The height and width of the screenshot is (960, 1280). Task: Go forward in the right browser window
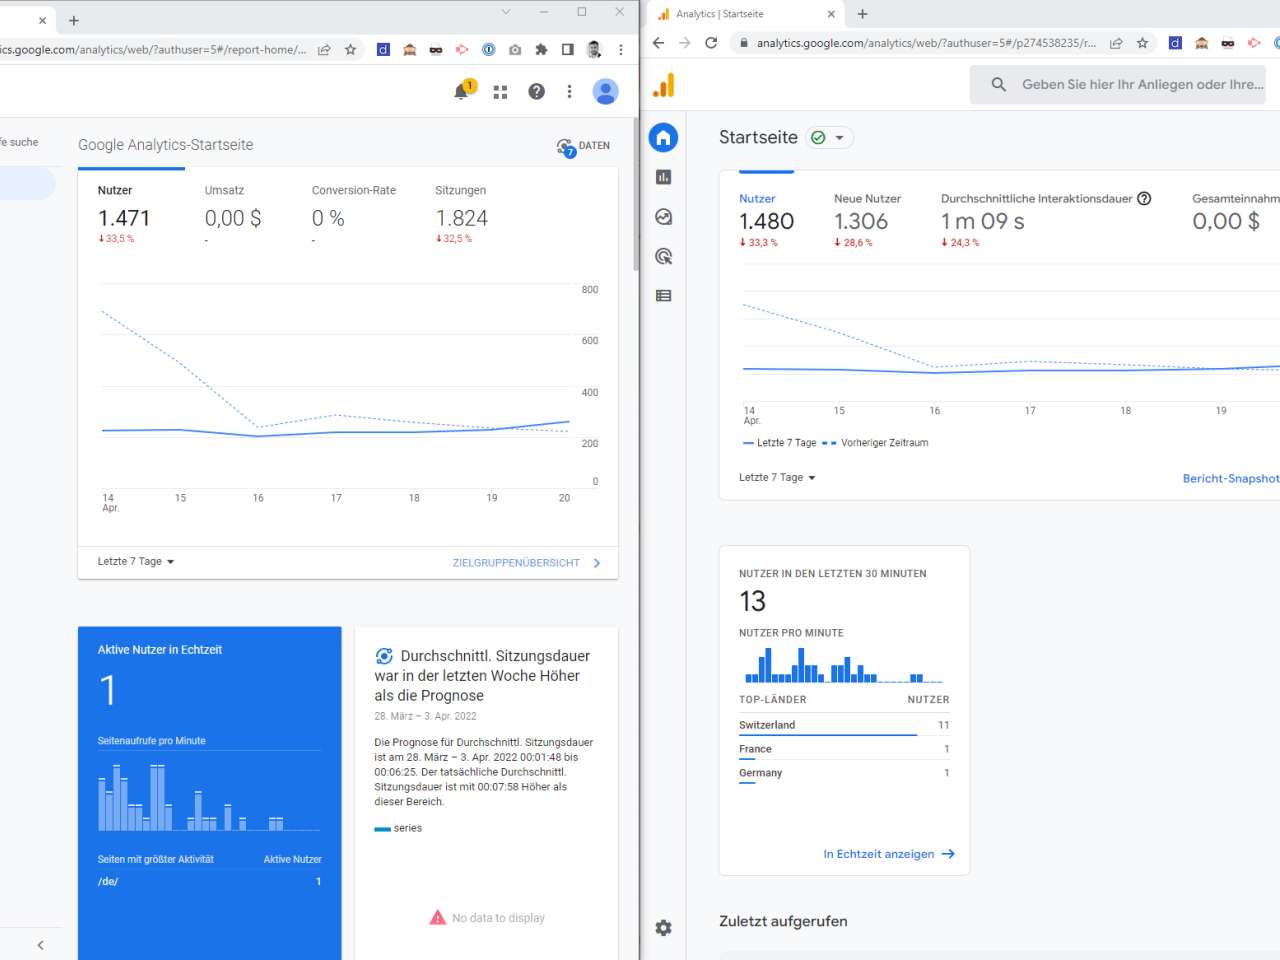click(685, 43)
